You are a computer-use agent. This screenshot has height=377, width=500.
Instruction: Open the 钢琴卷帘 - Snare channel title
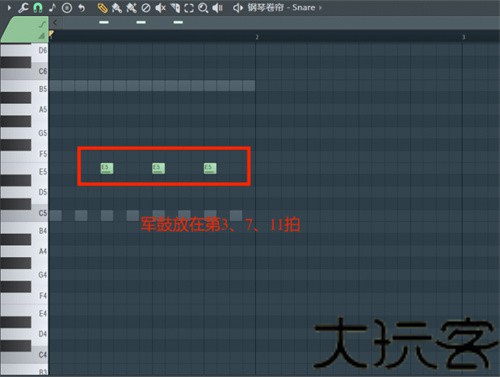pyautogui.click(x=281, y=7)
